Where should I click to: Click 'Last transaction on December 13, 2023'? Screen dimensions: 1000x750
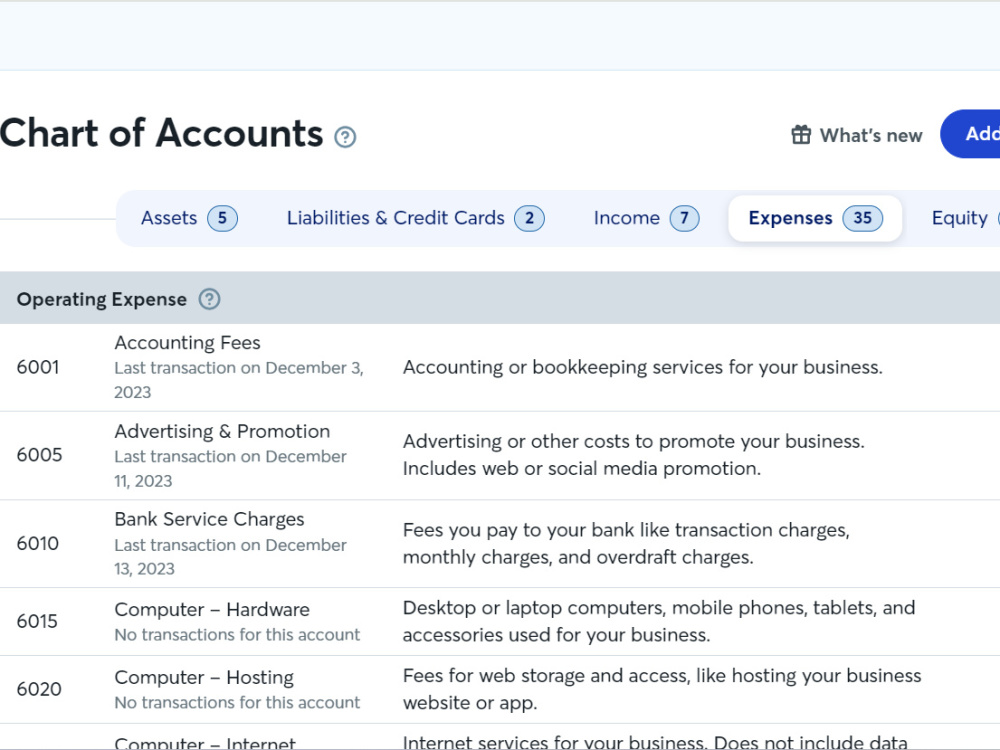tap(230, 557)
